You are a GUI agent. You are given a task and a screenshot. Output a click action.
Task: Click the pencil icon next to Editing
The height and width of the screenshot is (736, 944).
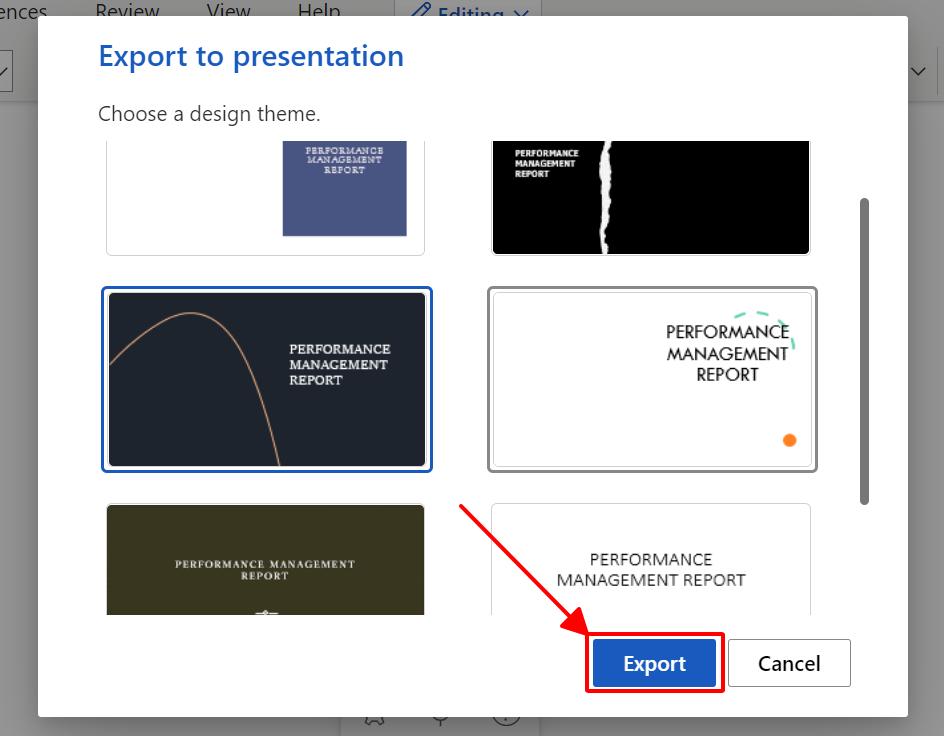pos(423,13)
